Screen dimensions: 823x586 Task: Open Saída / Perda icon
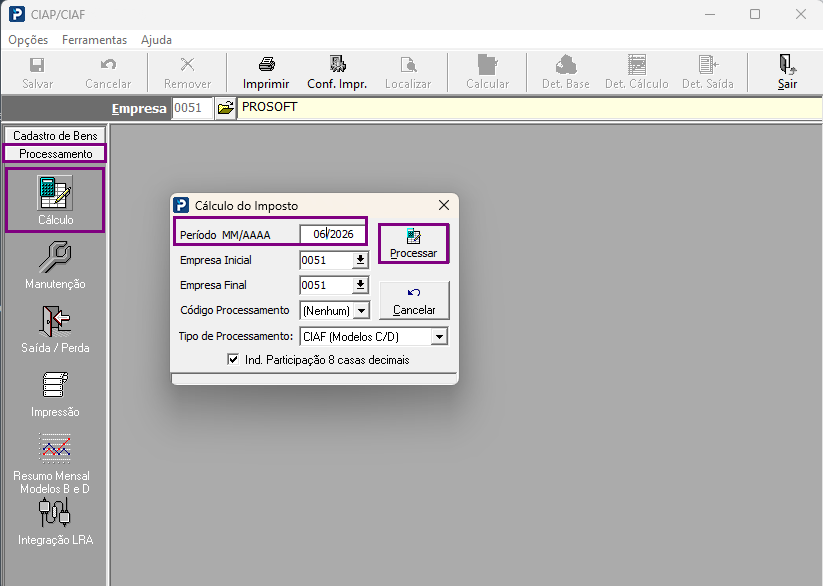55,321
